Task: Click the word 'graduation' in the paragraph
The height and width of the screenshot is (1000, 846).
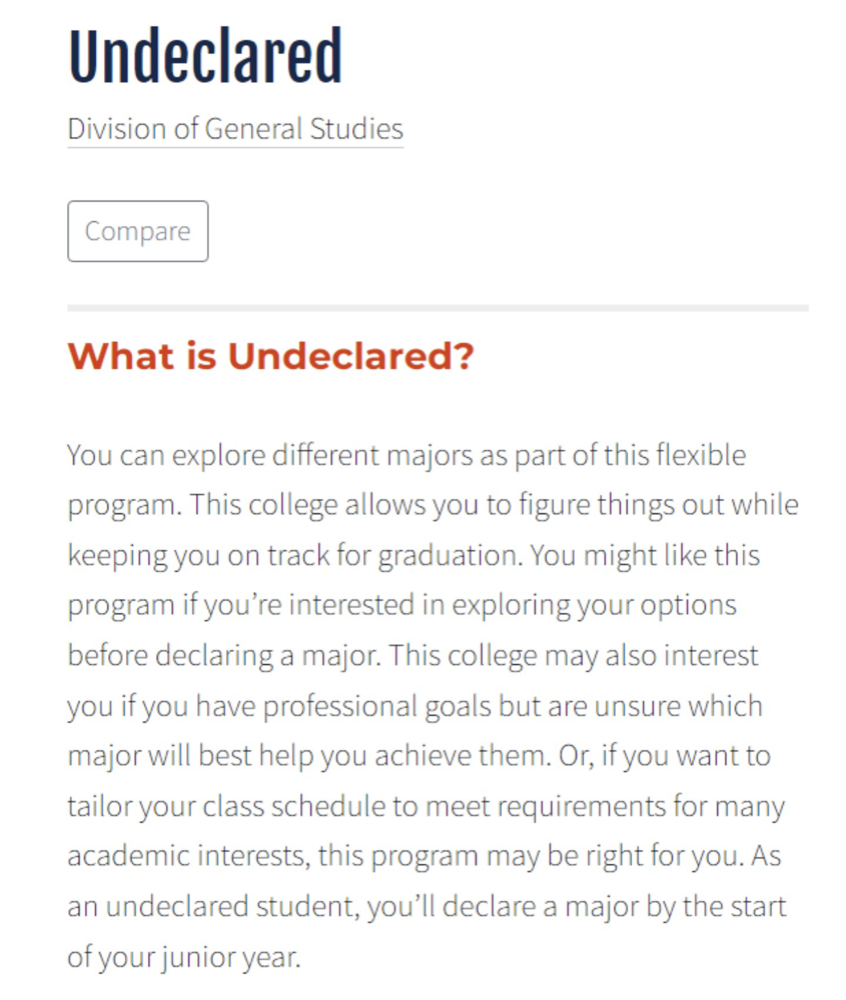Action: 451,556
